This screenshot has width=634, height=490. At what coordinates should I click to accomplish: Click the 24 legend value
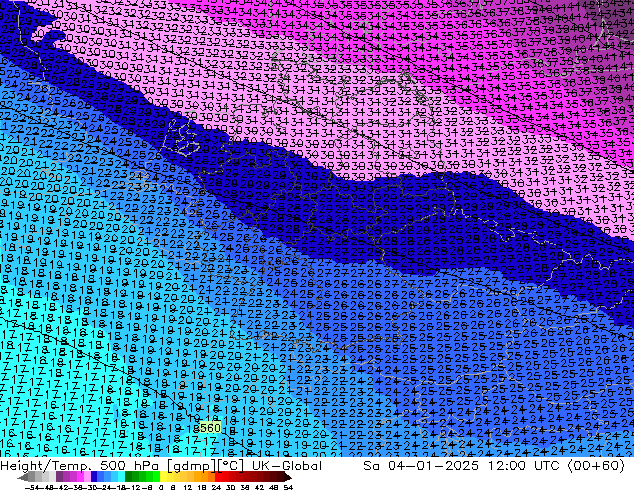coord(216,487)
